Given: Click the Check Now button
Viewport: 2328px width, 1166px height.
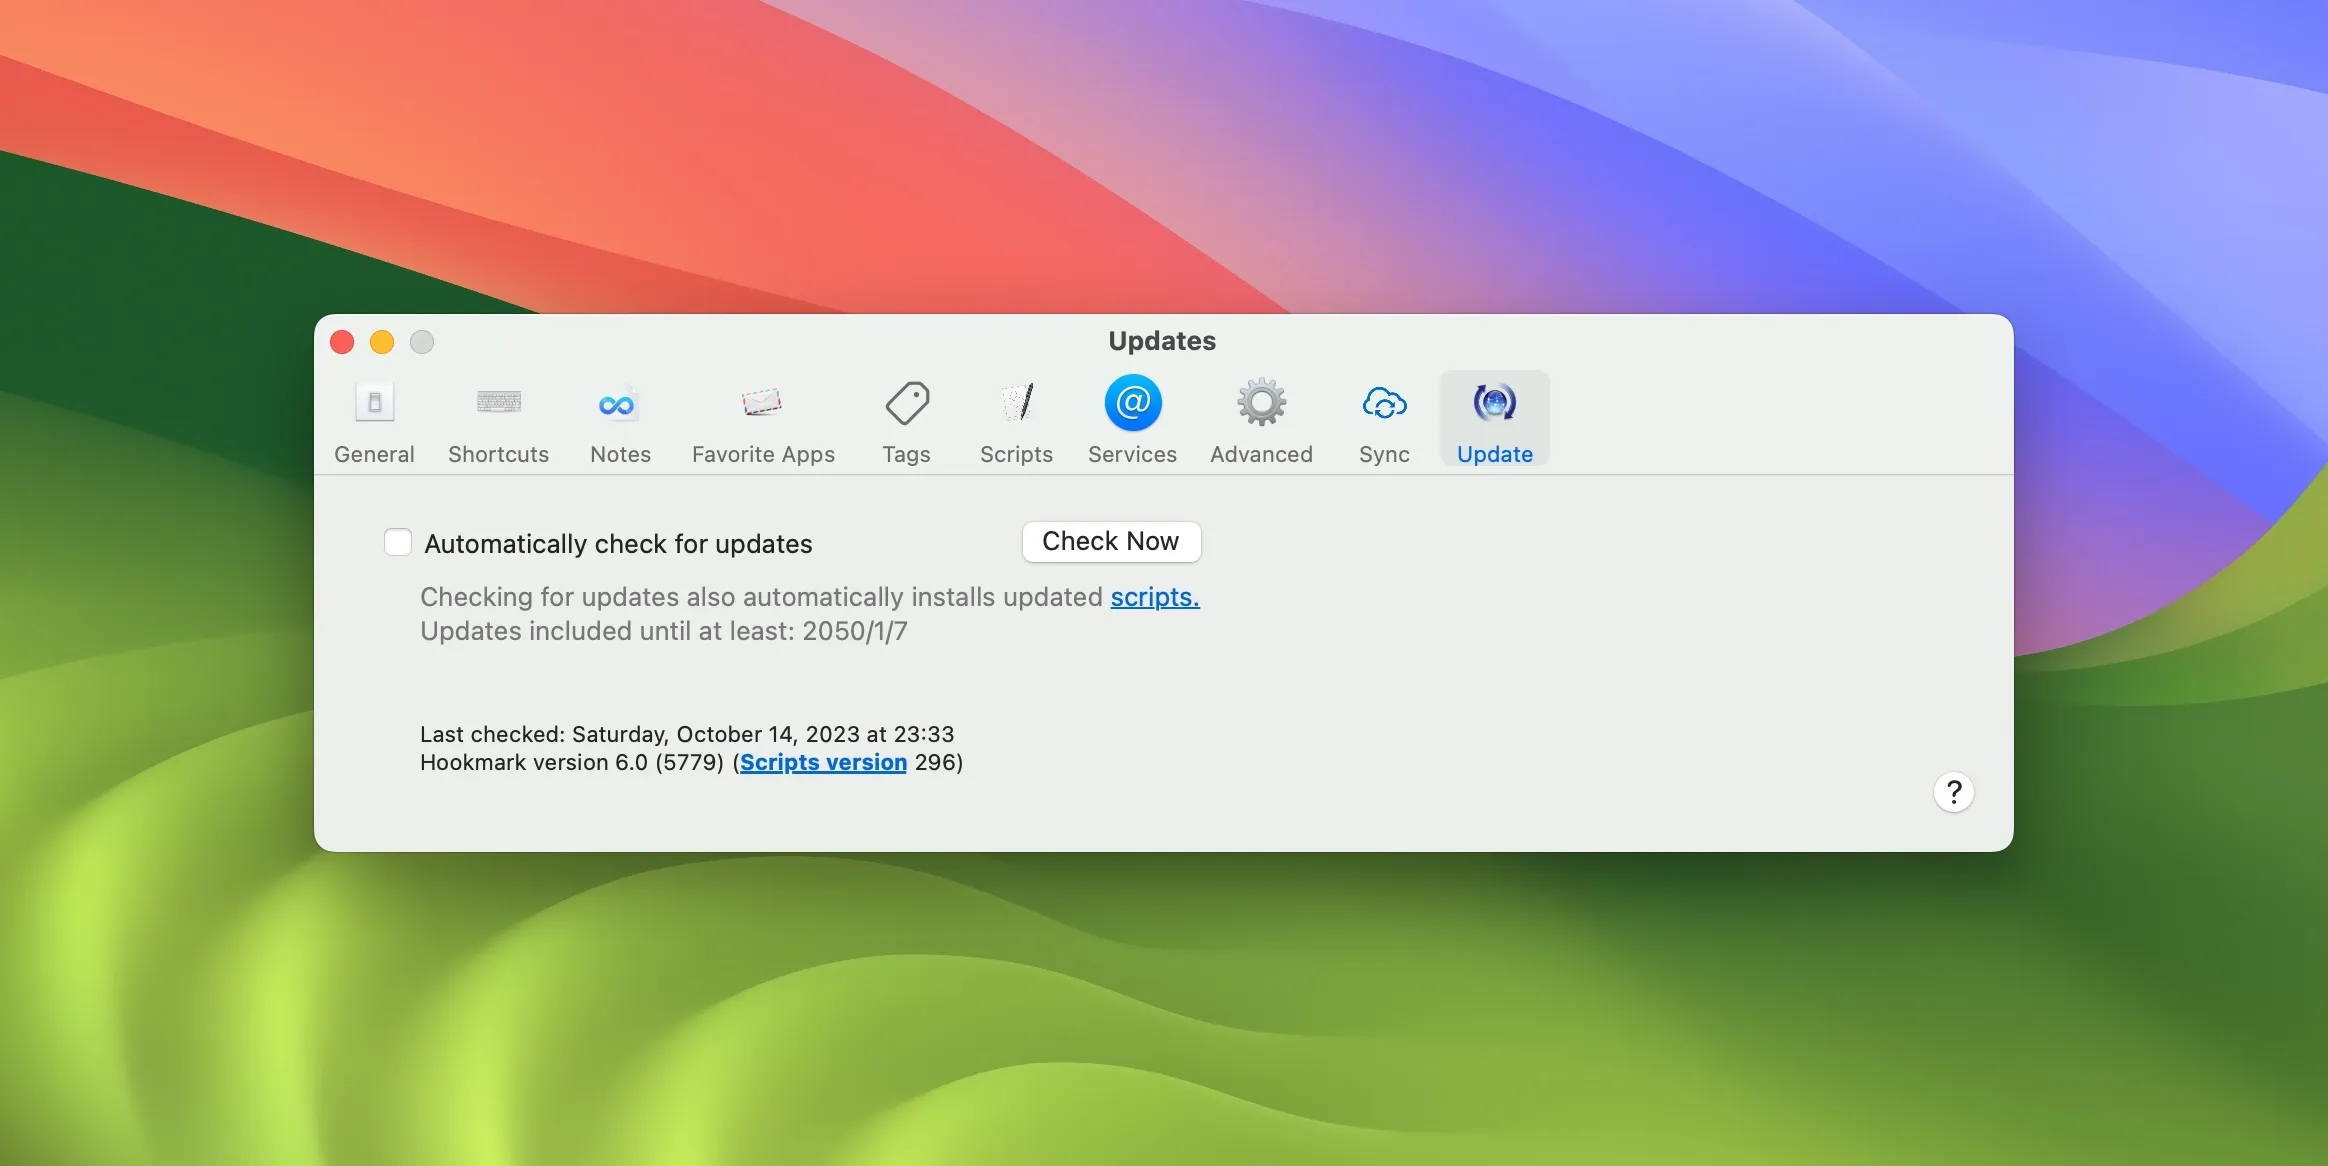Looking at the screenshot, I should point(1110,541).
